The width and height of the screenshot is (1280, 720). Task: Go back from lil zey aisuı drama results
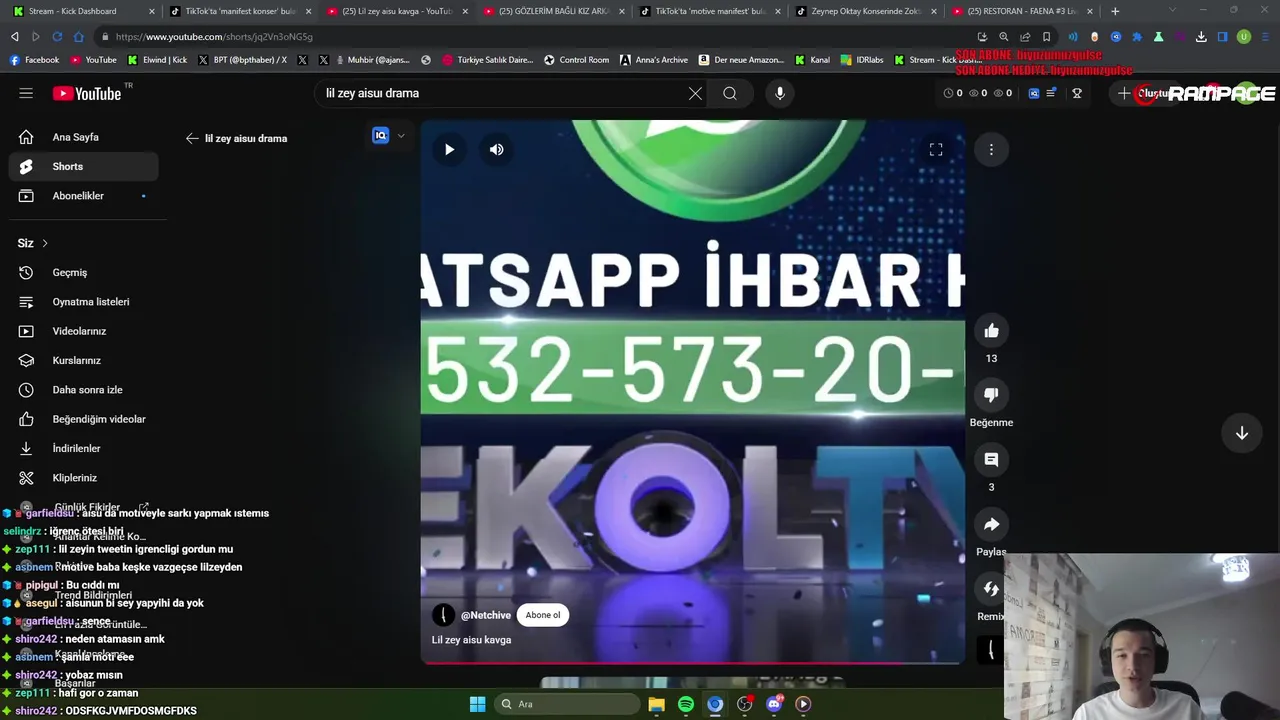pyautogui.click(x=192, y=138)
